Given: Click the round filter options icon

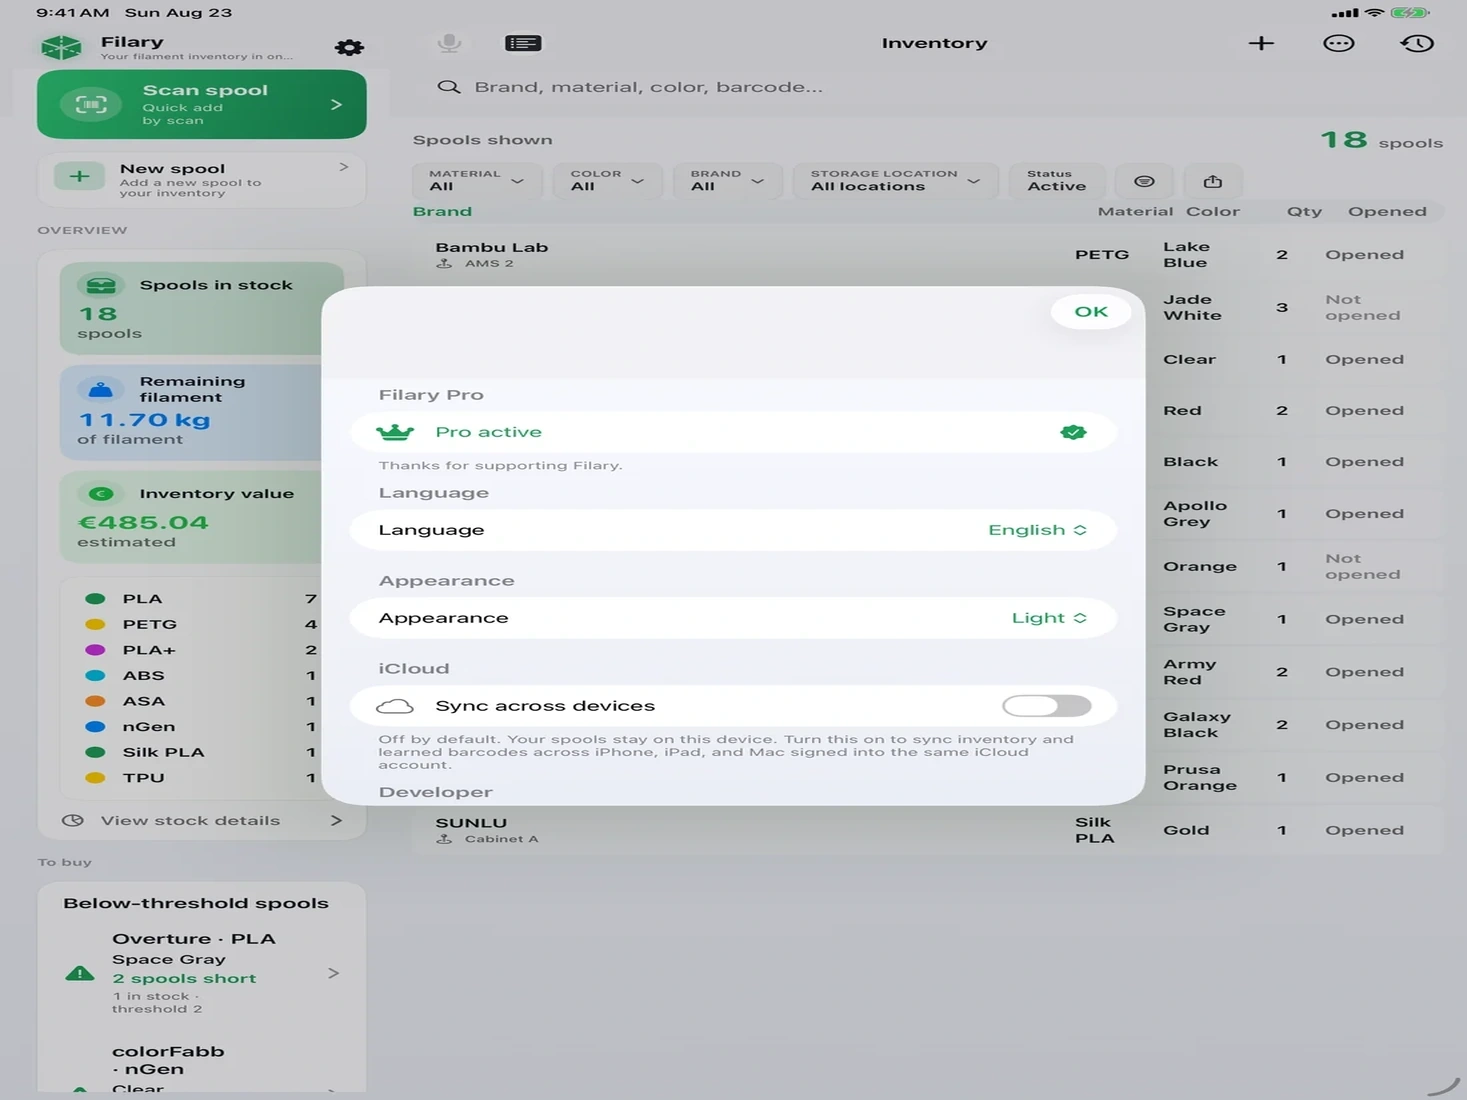Looking at the screenshot, I should 1144,181.
